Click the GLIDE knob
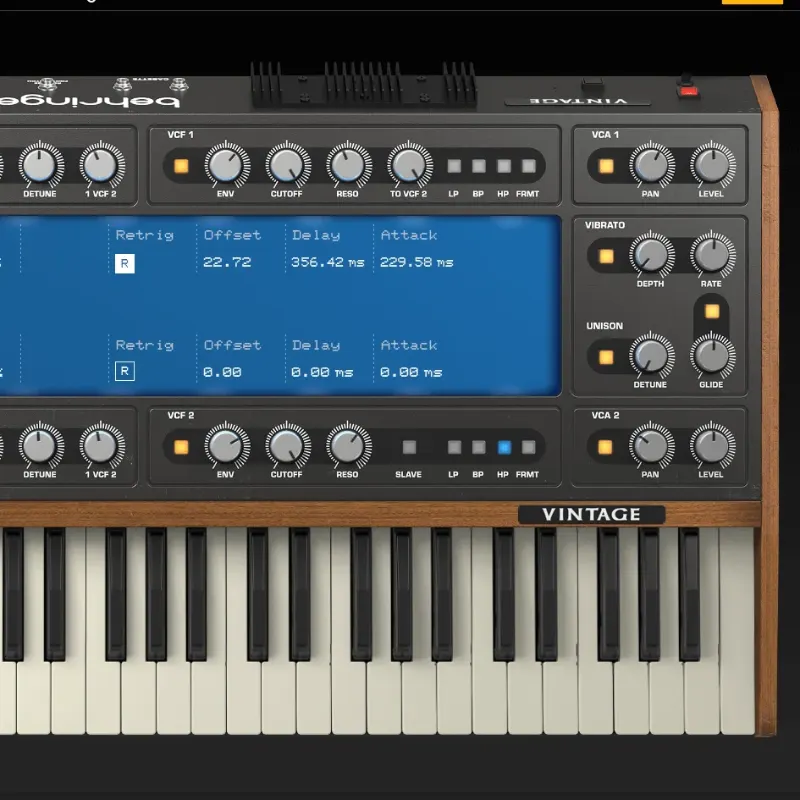Viewport: 800px width, 800px height. pyautogui.click(x=712, y=355)
